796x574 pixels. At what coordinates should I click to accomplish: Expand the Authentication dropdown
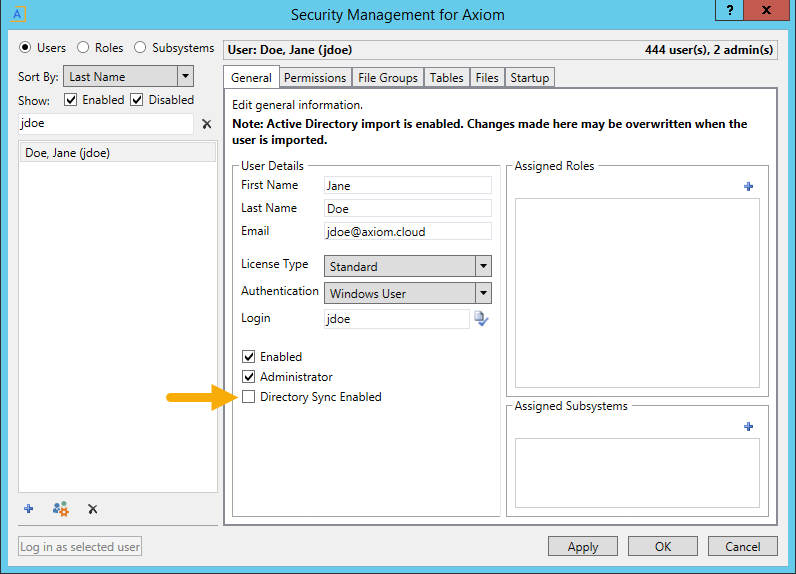tap(408, 293)
